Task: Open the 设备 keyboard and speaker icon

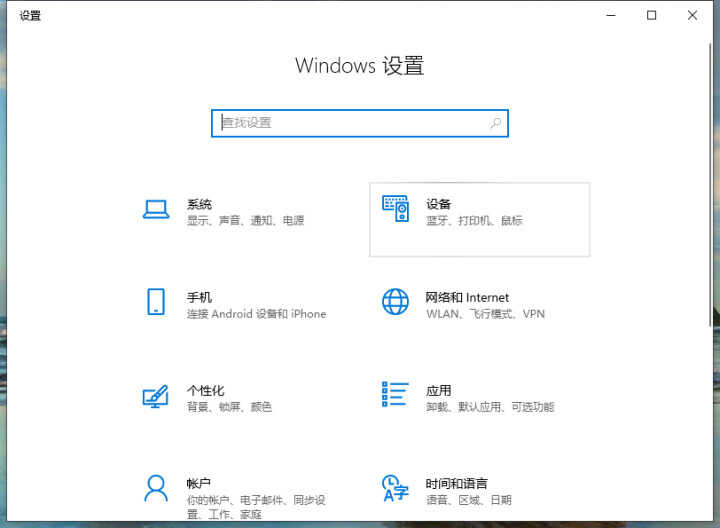Action: [395, 209]
